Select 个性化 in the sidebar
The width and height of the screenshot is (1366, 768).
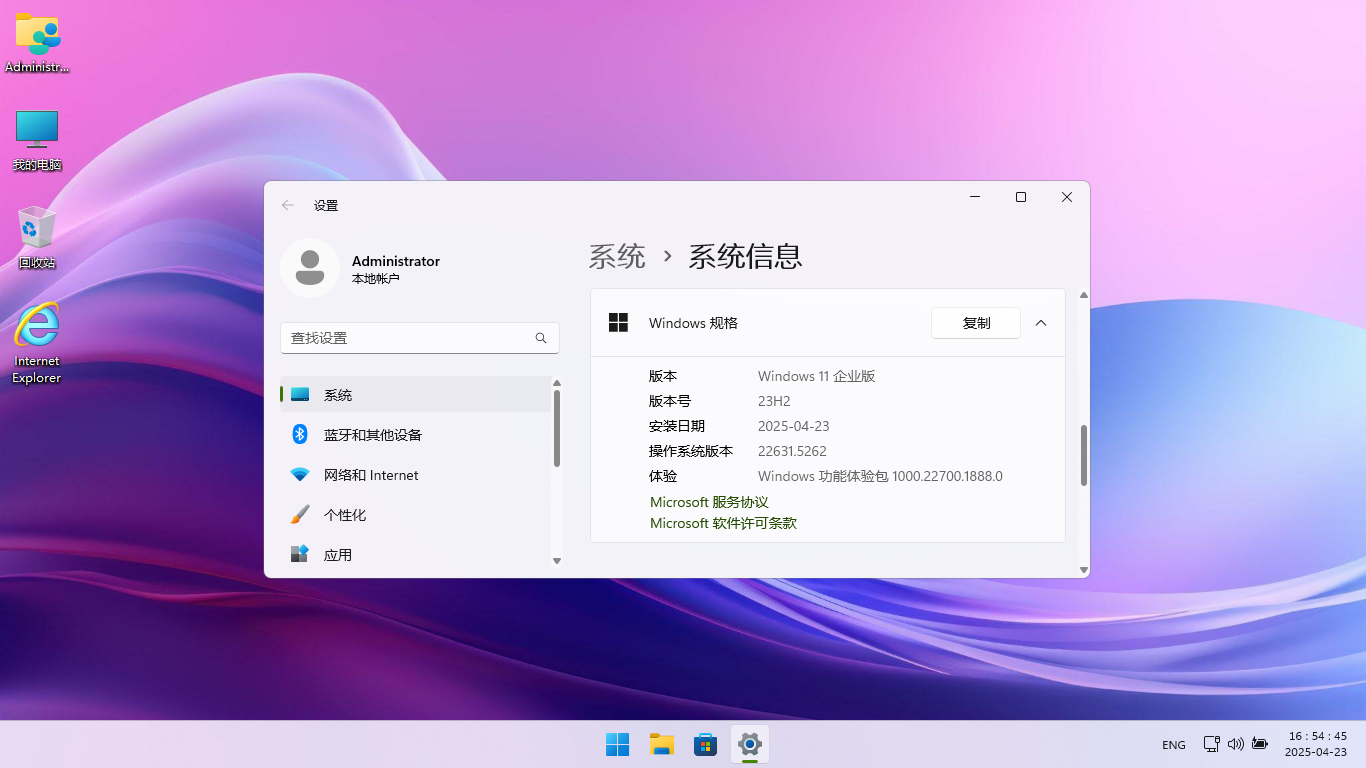415,515
